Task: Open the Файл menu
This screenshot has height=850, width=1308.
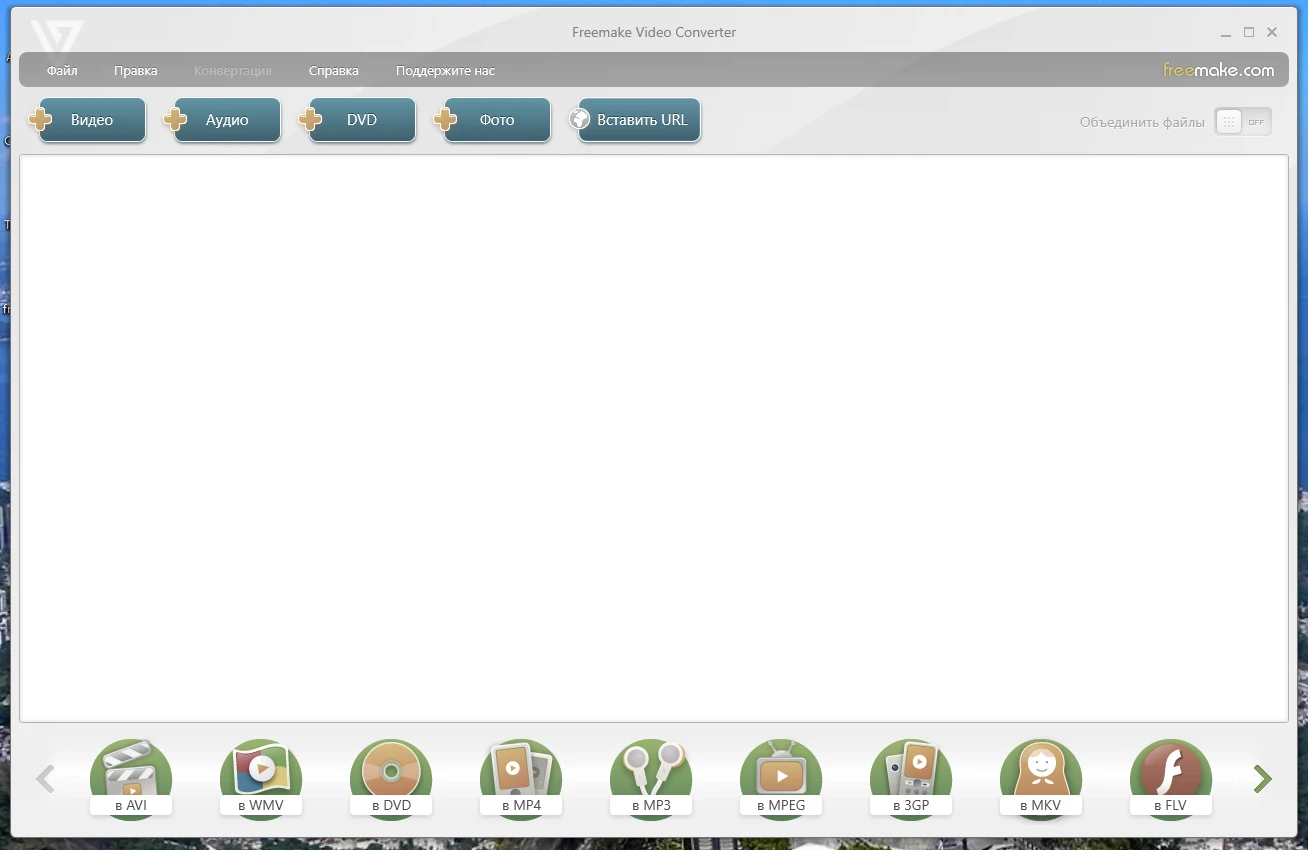Action: 62,71
